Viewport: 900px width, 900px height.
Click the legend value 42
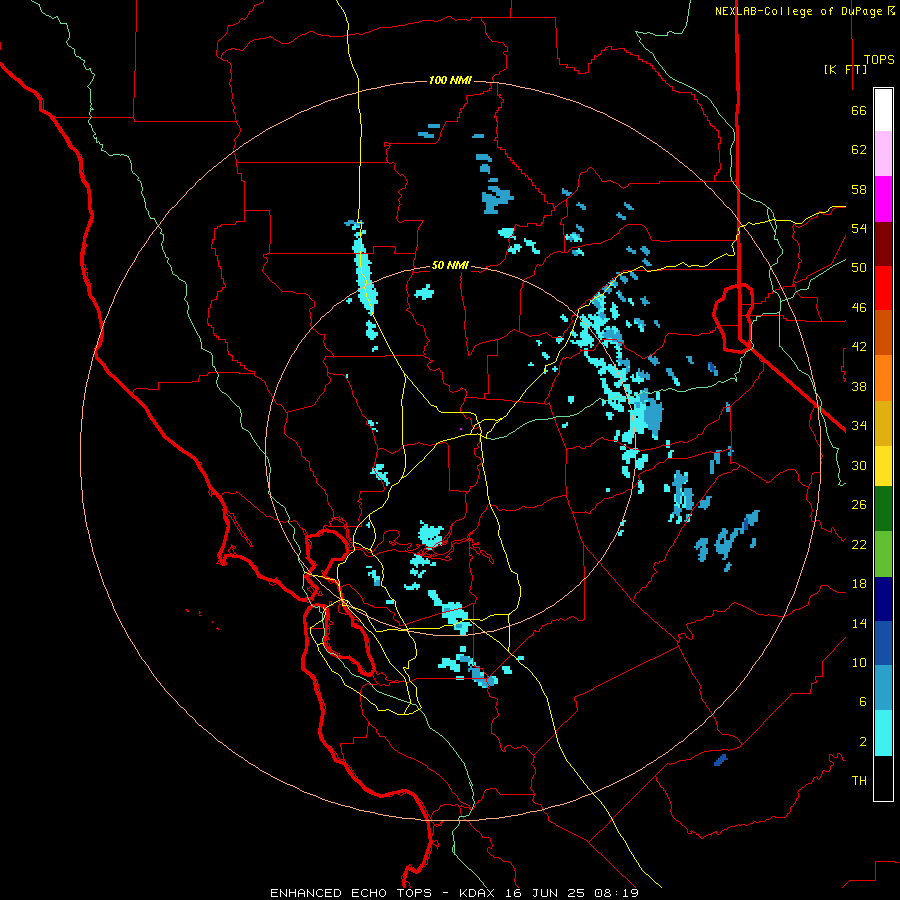tap(859, 347)
